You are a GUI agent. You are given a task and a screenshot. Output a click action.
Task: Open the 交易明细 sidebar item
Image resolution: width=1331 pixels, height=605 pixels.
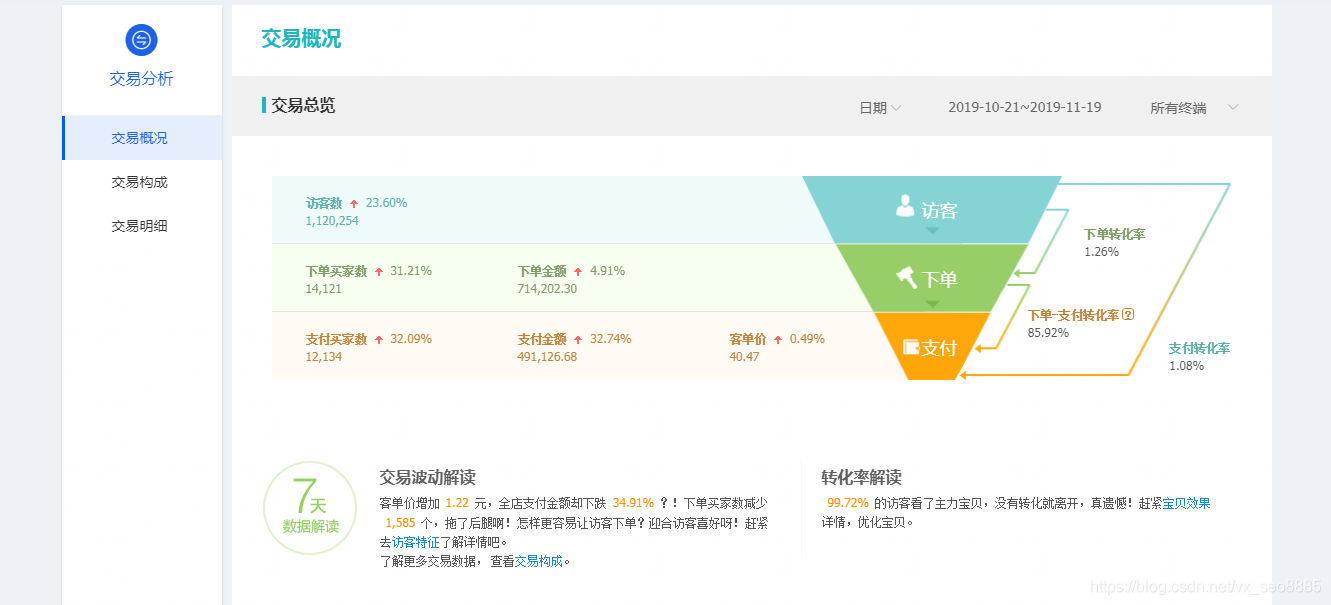coord(142,226)
